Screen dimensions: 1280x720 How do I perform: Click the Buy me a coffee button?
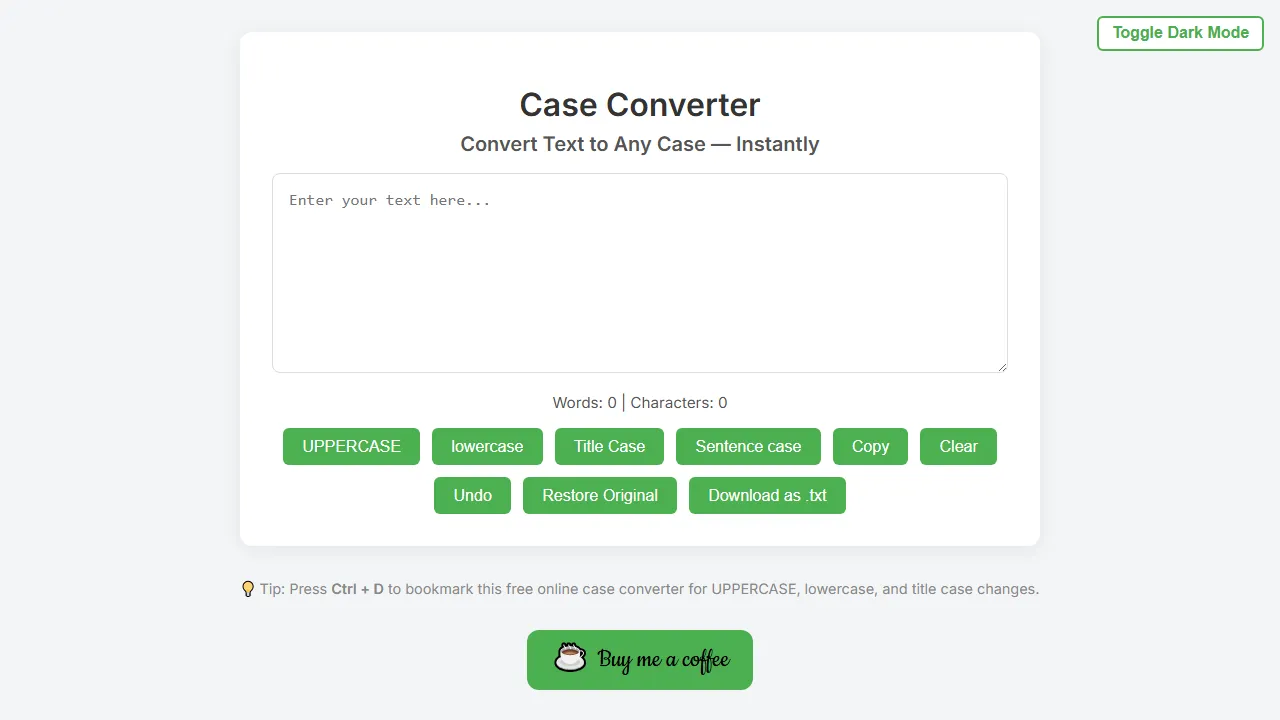(639, 659)
